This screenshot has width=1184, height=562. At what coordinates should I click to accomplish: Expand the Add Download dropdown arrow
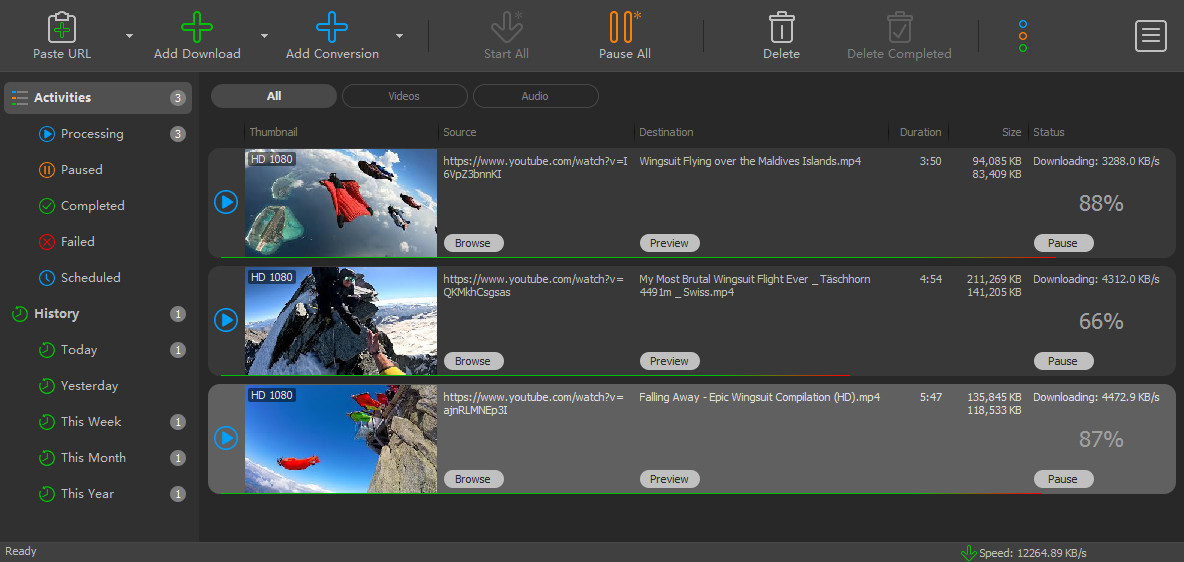pos(265,36)
